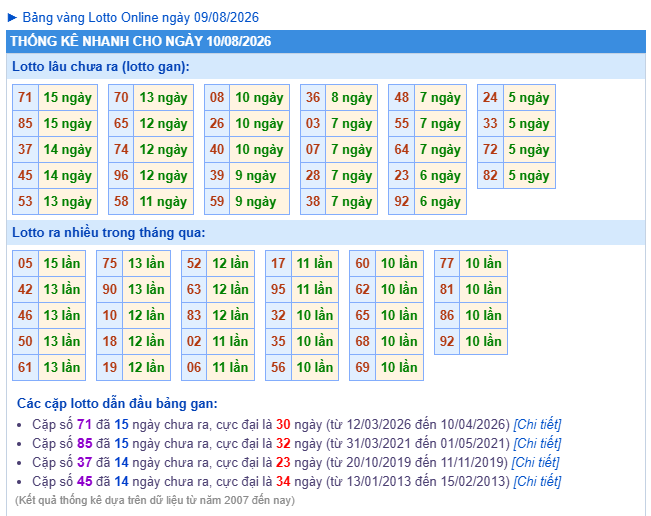Select frequent number 56
Screen dimensions: 651x516
278,367
